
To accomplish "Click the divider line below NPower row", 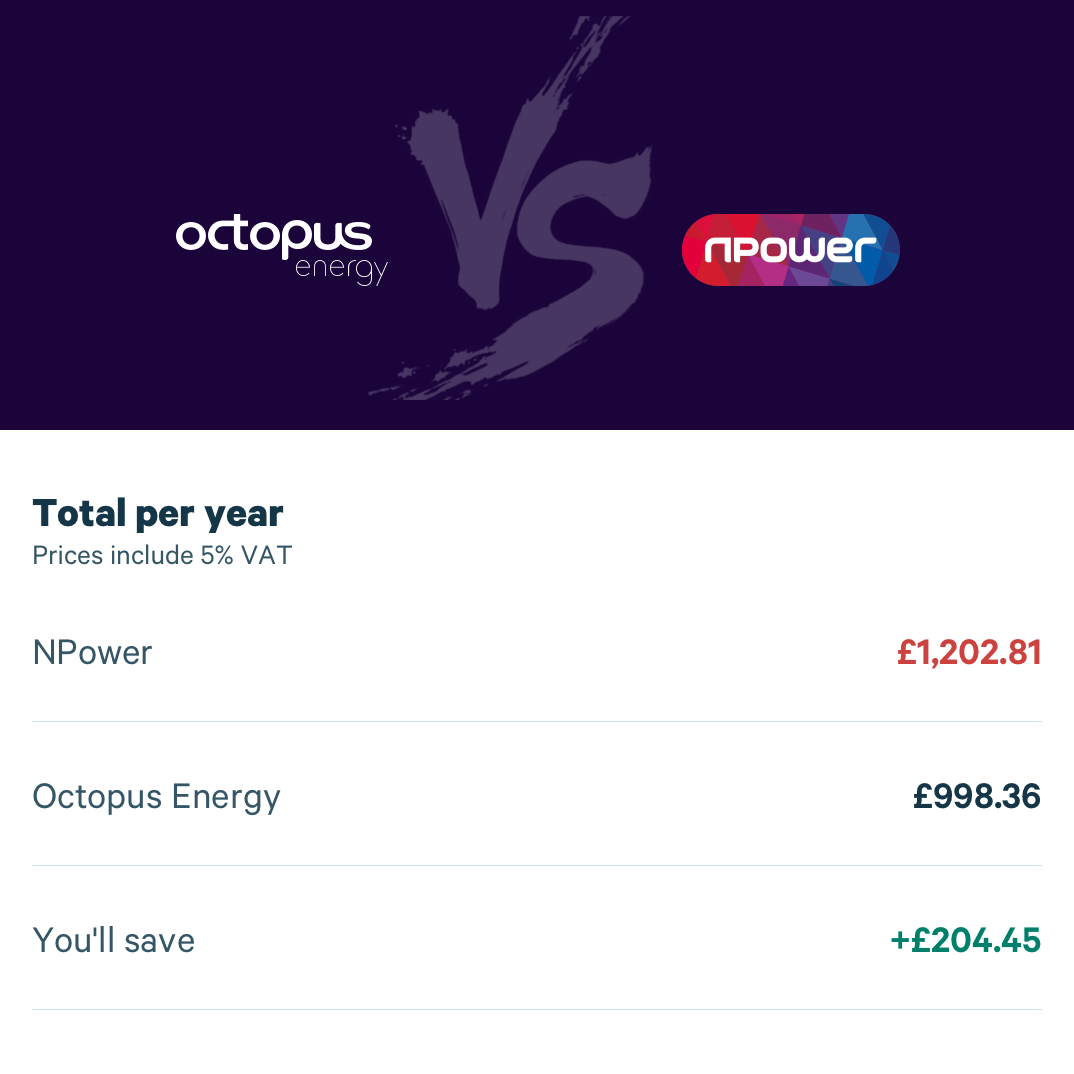I will [x=537, y=721].
